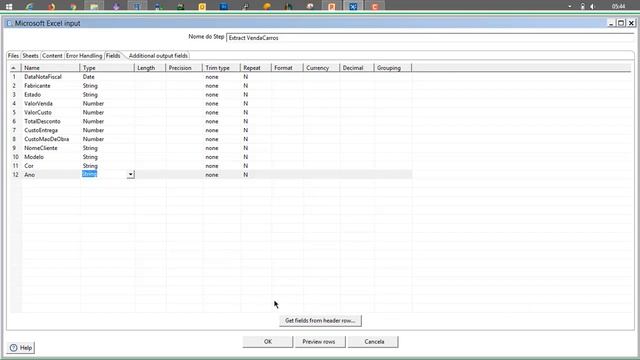Viewport: 640px width, 360px height.
Task: Select the CustoEntrega field name
Action: 41,130
